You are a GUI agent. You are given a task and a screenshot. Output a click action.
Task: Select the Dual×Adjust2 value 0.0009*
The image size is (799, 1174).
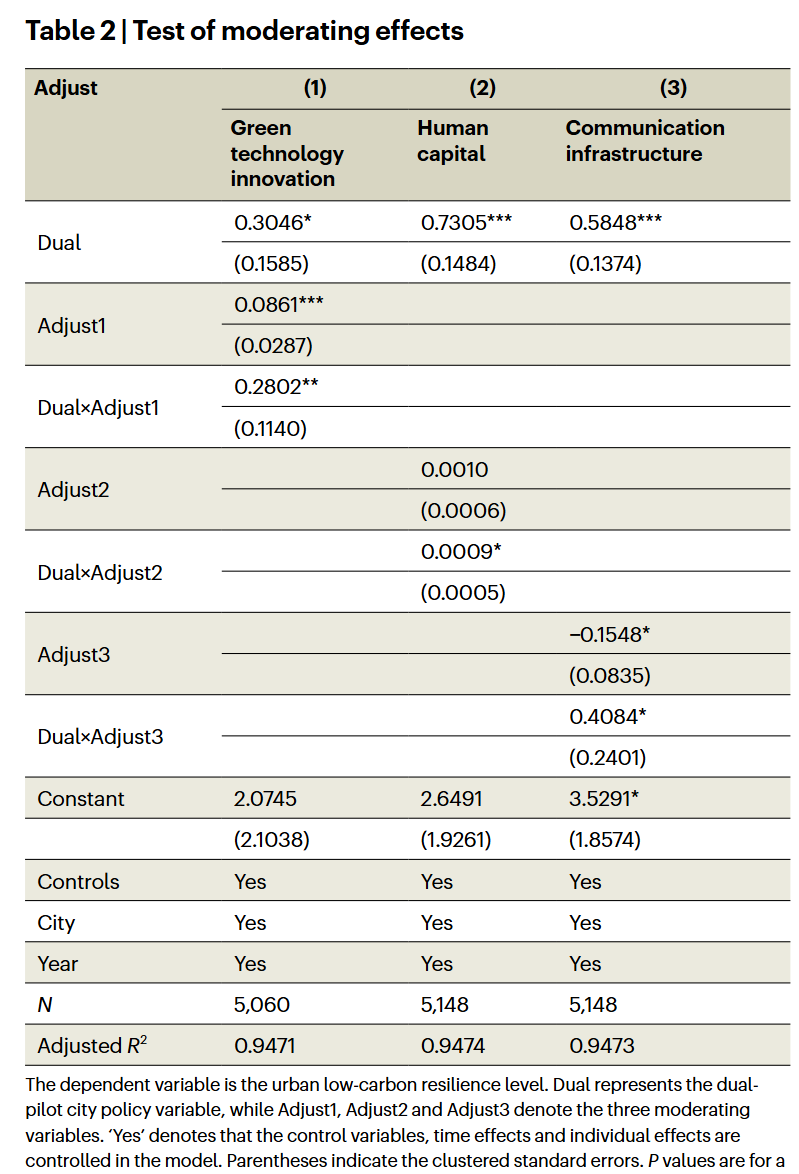[461, 551]
